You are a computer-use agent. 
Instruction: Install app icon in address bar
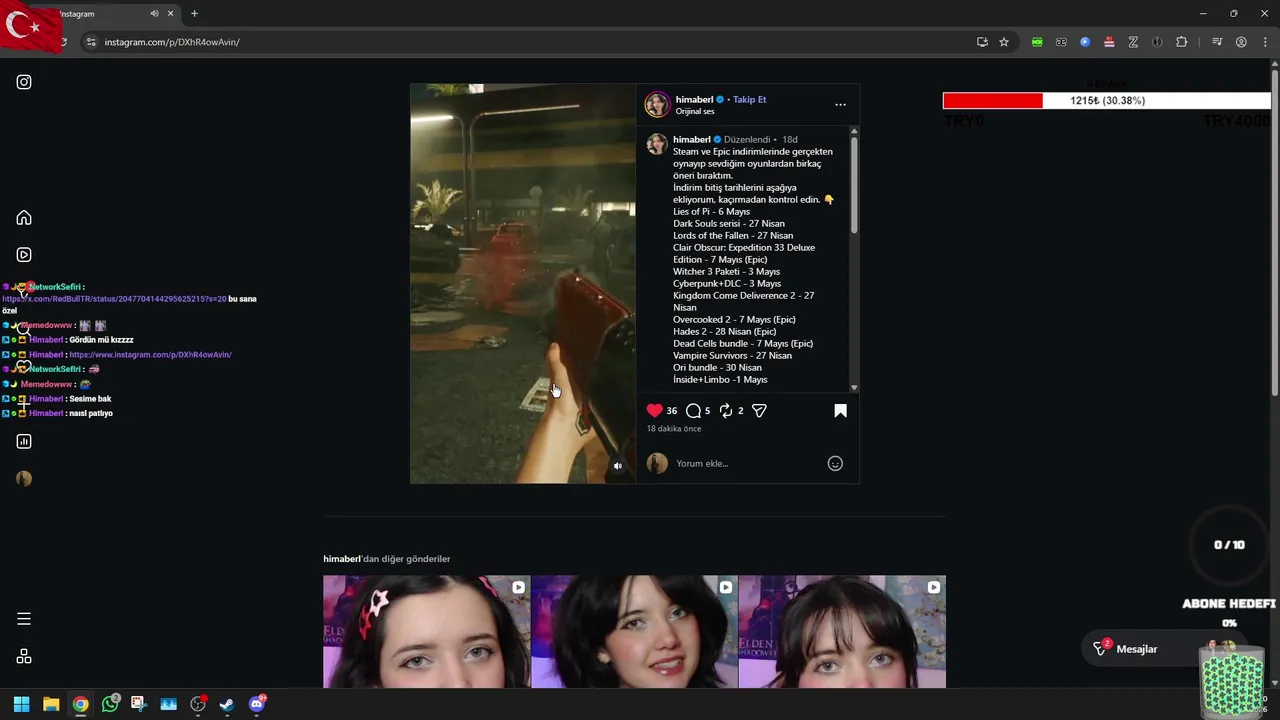pos(982,42)
